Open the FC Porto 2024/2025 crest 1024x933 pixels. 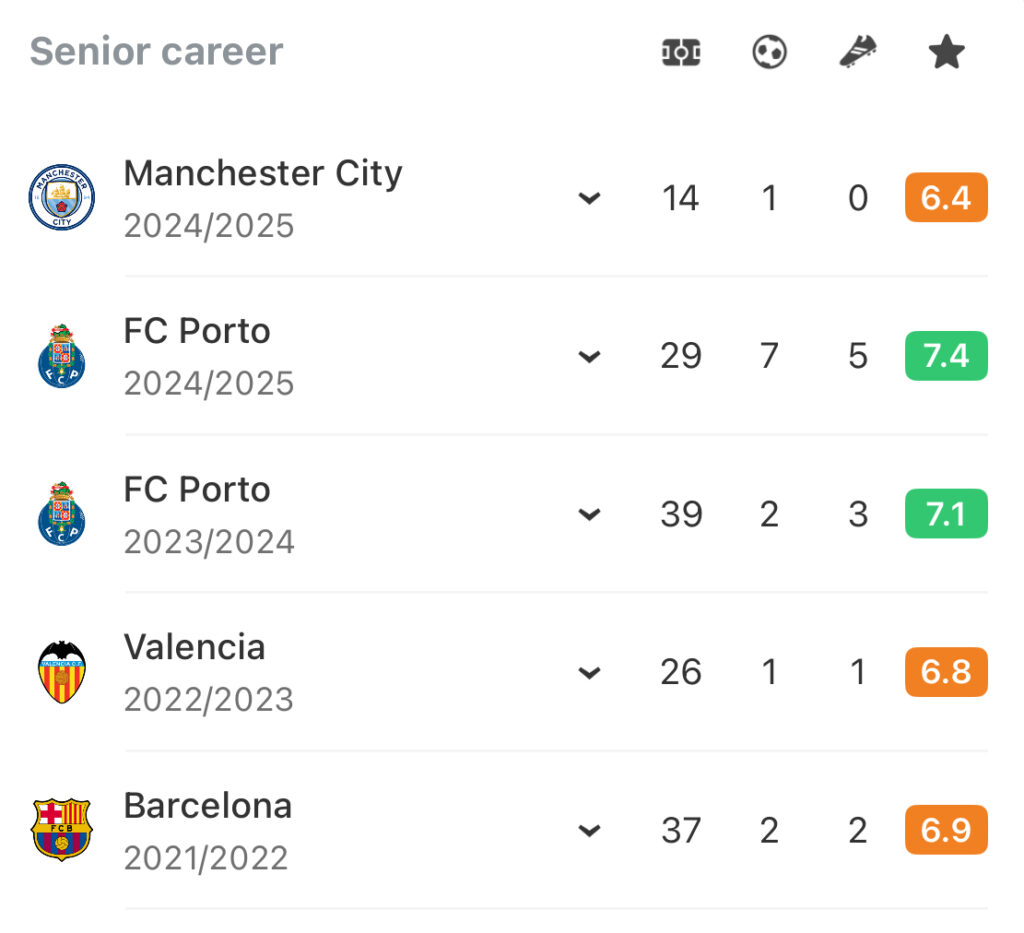[x=61, y=356]
